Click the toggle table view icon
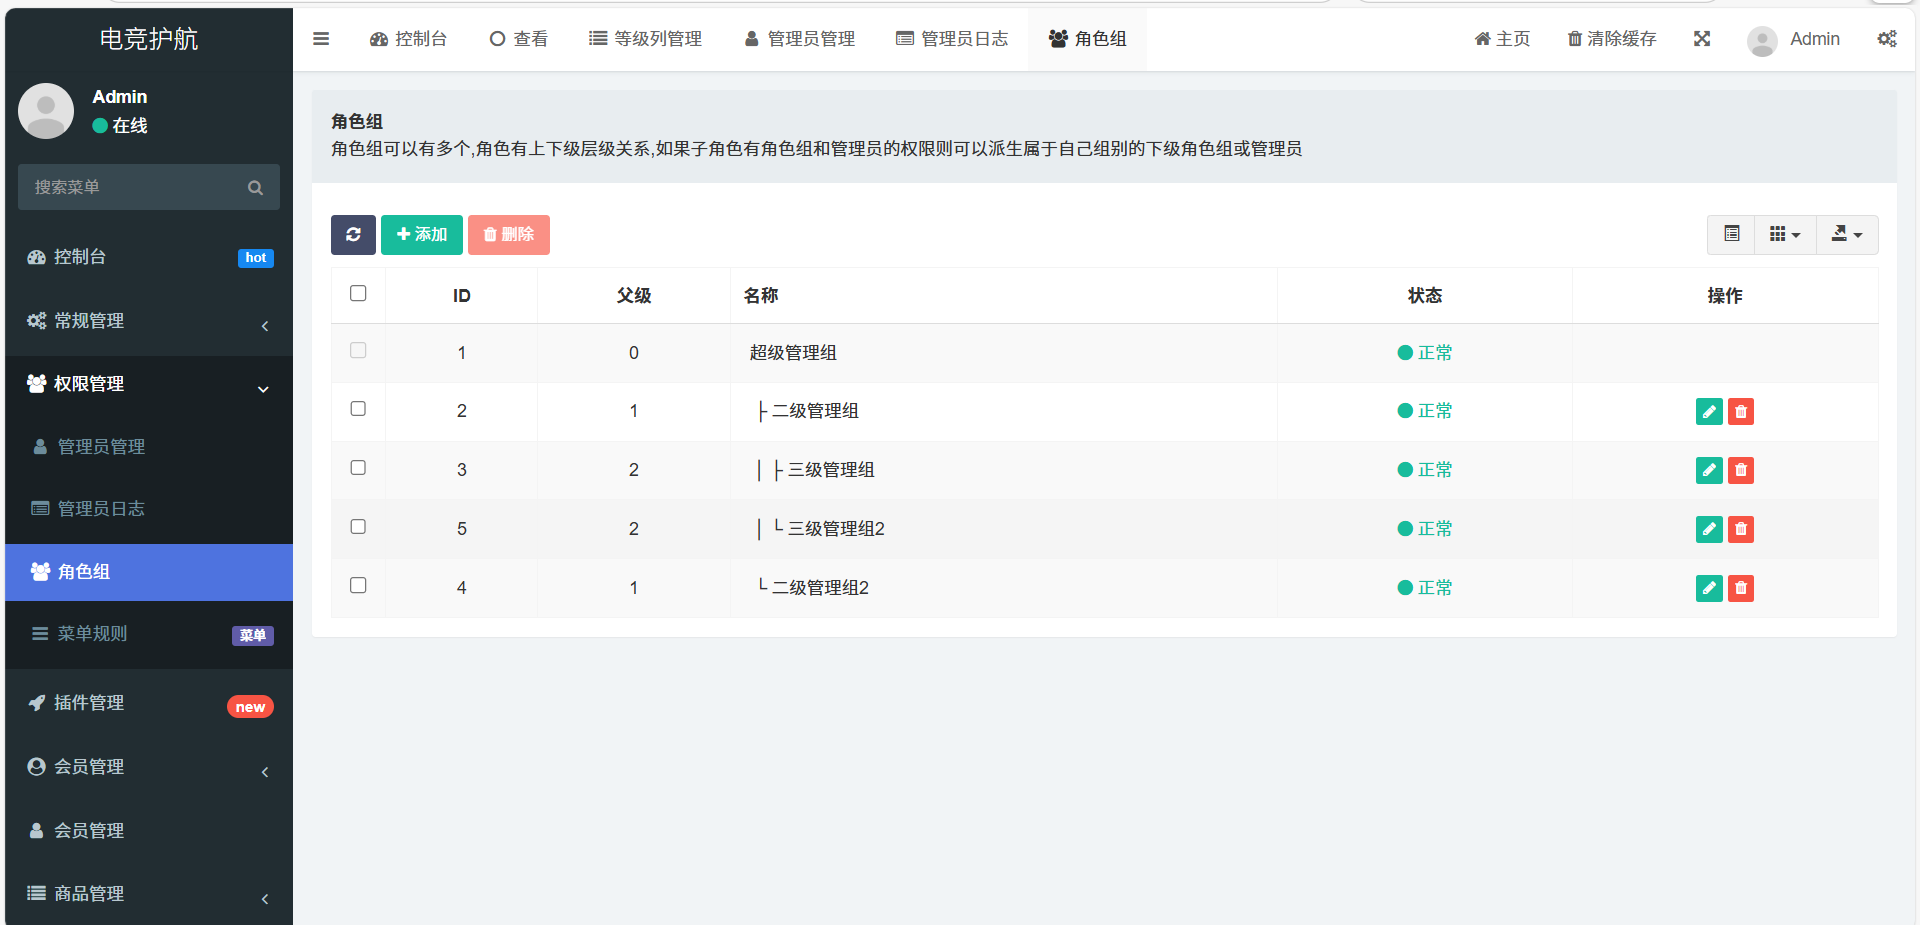Viewport: 1920px width, 925px height. pos(1731,235)
